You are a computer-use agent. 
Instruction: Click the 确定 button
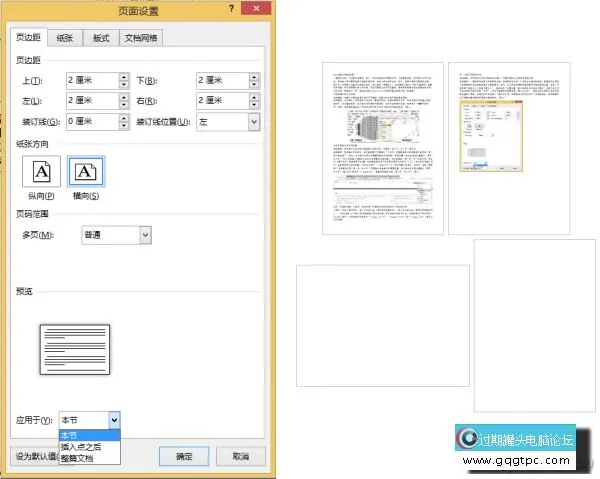click(x=184, y=456)
